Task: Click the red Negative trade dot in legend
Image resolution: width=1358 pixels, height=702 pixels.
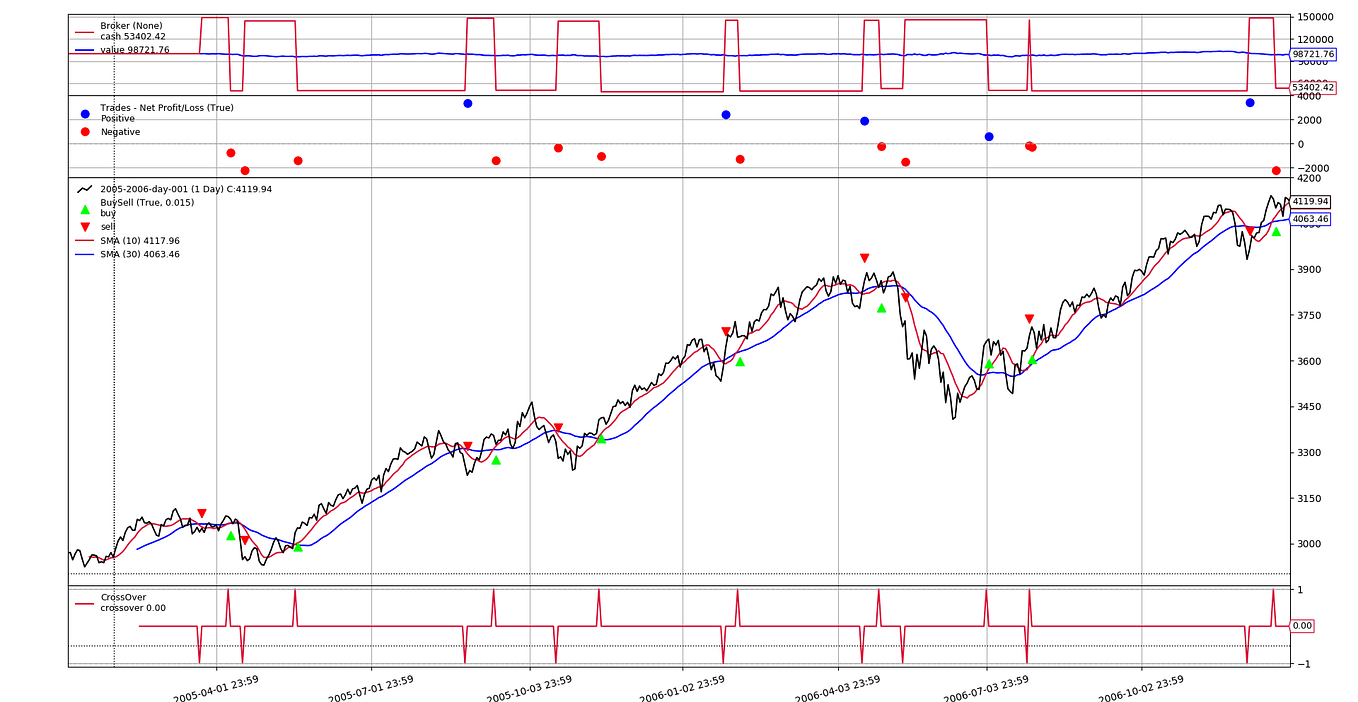Action: click(x=84, y=132)
